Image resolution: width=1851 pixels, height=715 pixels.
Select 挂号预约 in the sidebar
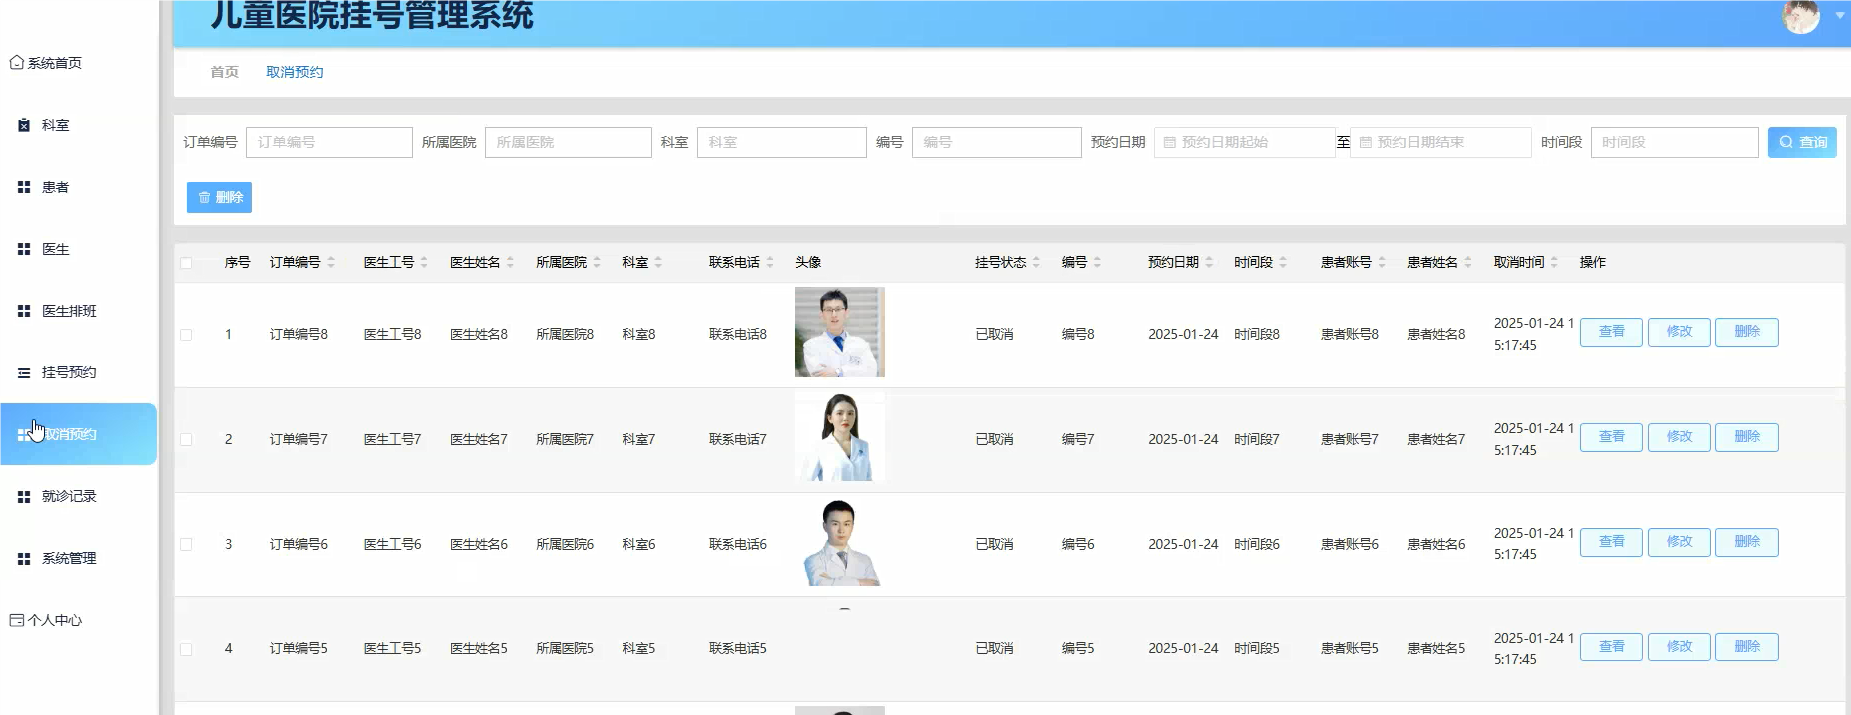(69, 373)
